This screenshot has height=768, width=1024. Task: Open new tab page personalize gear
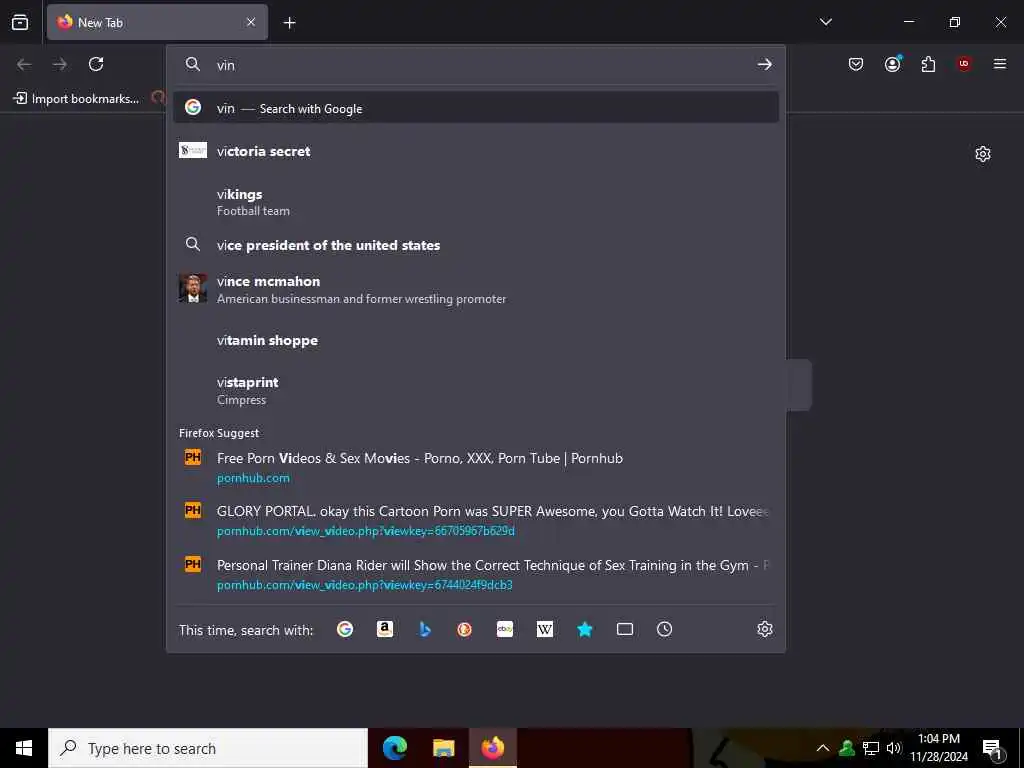point(983,154)
